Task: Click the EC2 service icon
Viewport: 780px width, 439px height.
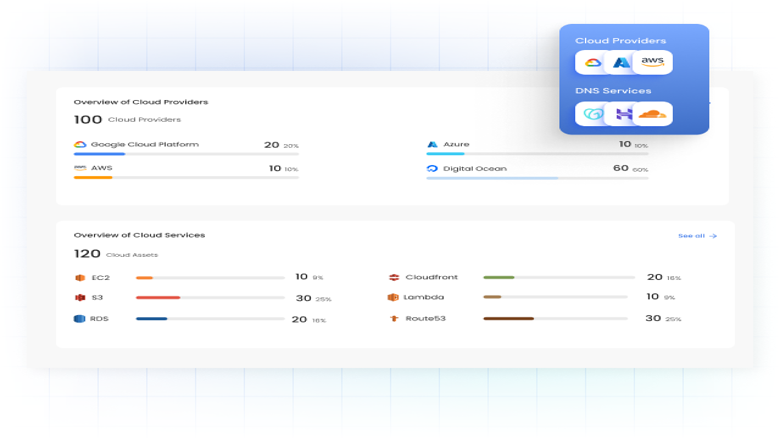Action: click(x=80, y=278)
